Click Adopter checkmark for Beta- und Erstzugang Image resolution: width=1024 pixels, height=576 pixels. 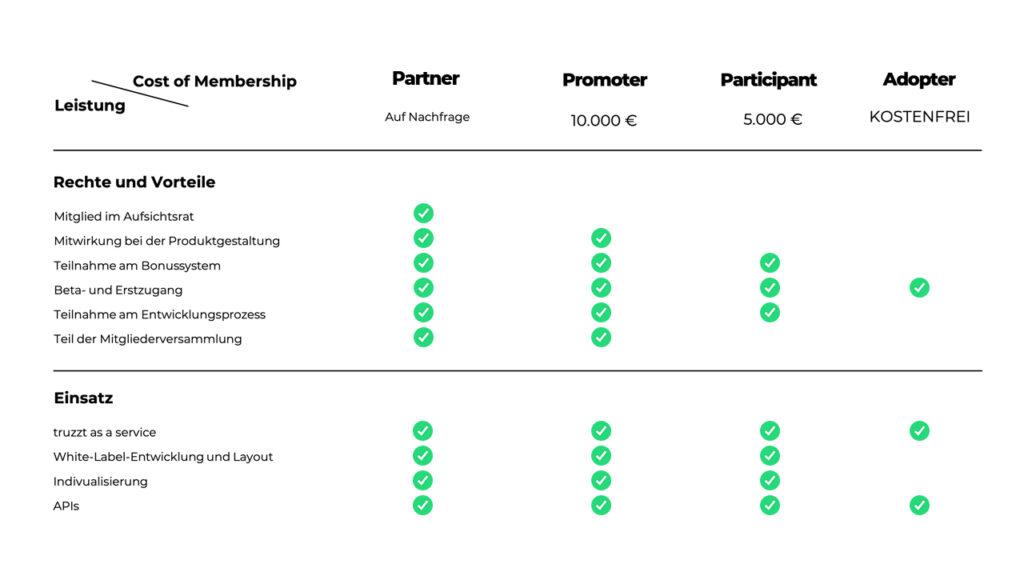click(x=920, y=287)
